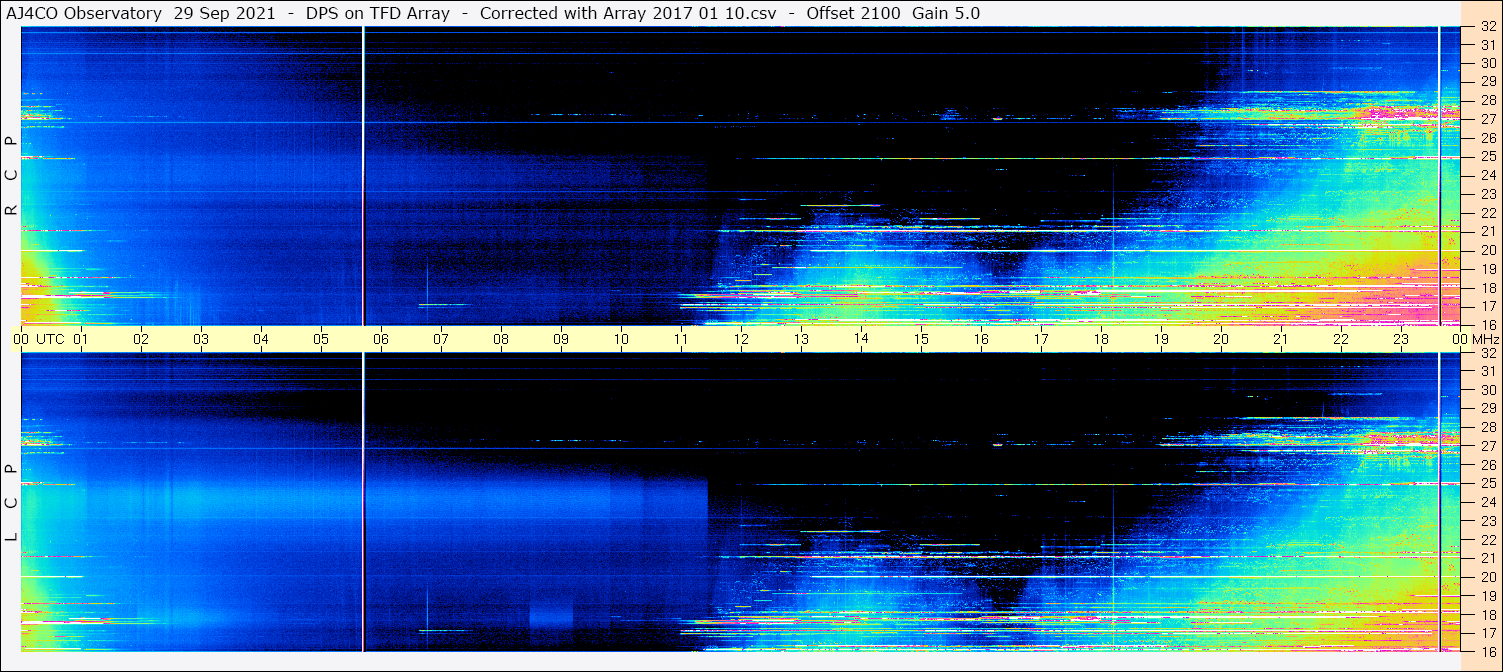Click hour 20 on the time axis
Viewport: 1503px width, 672px height.
tap(1221, 339)
